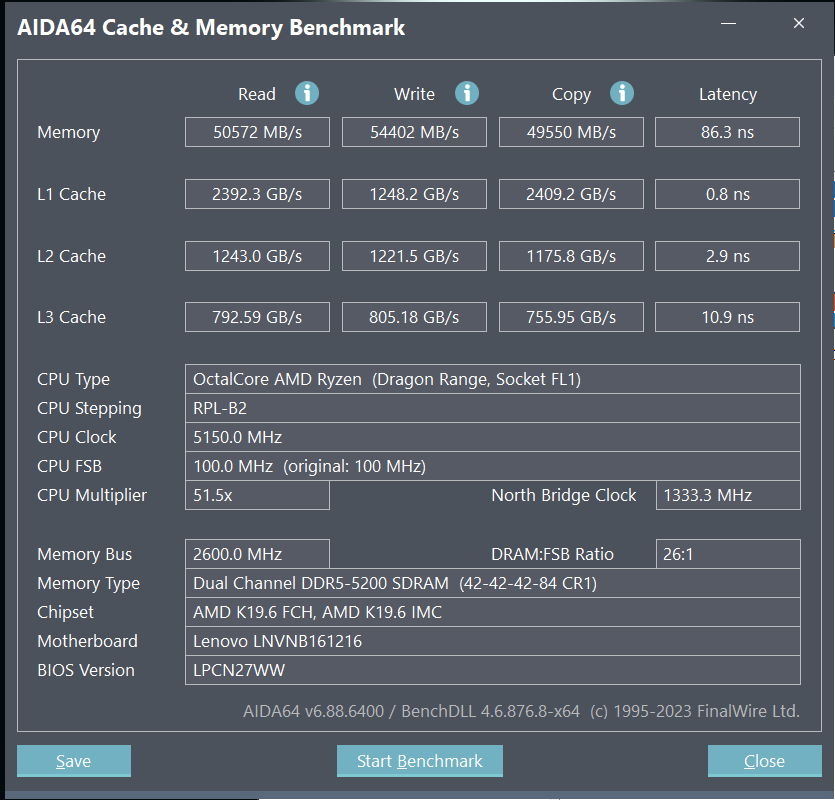The width and height of the screenshot is (835, 800).
Task: Click the L3 Cache row label
Action: pyautogui.click(x=71, y=317)
